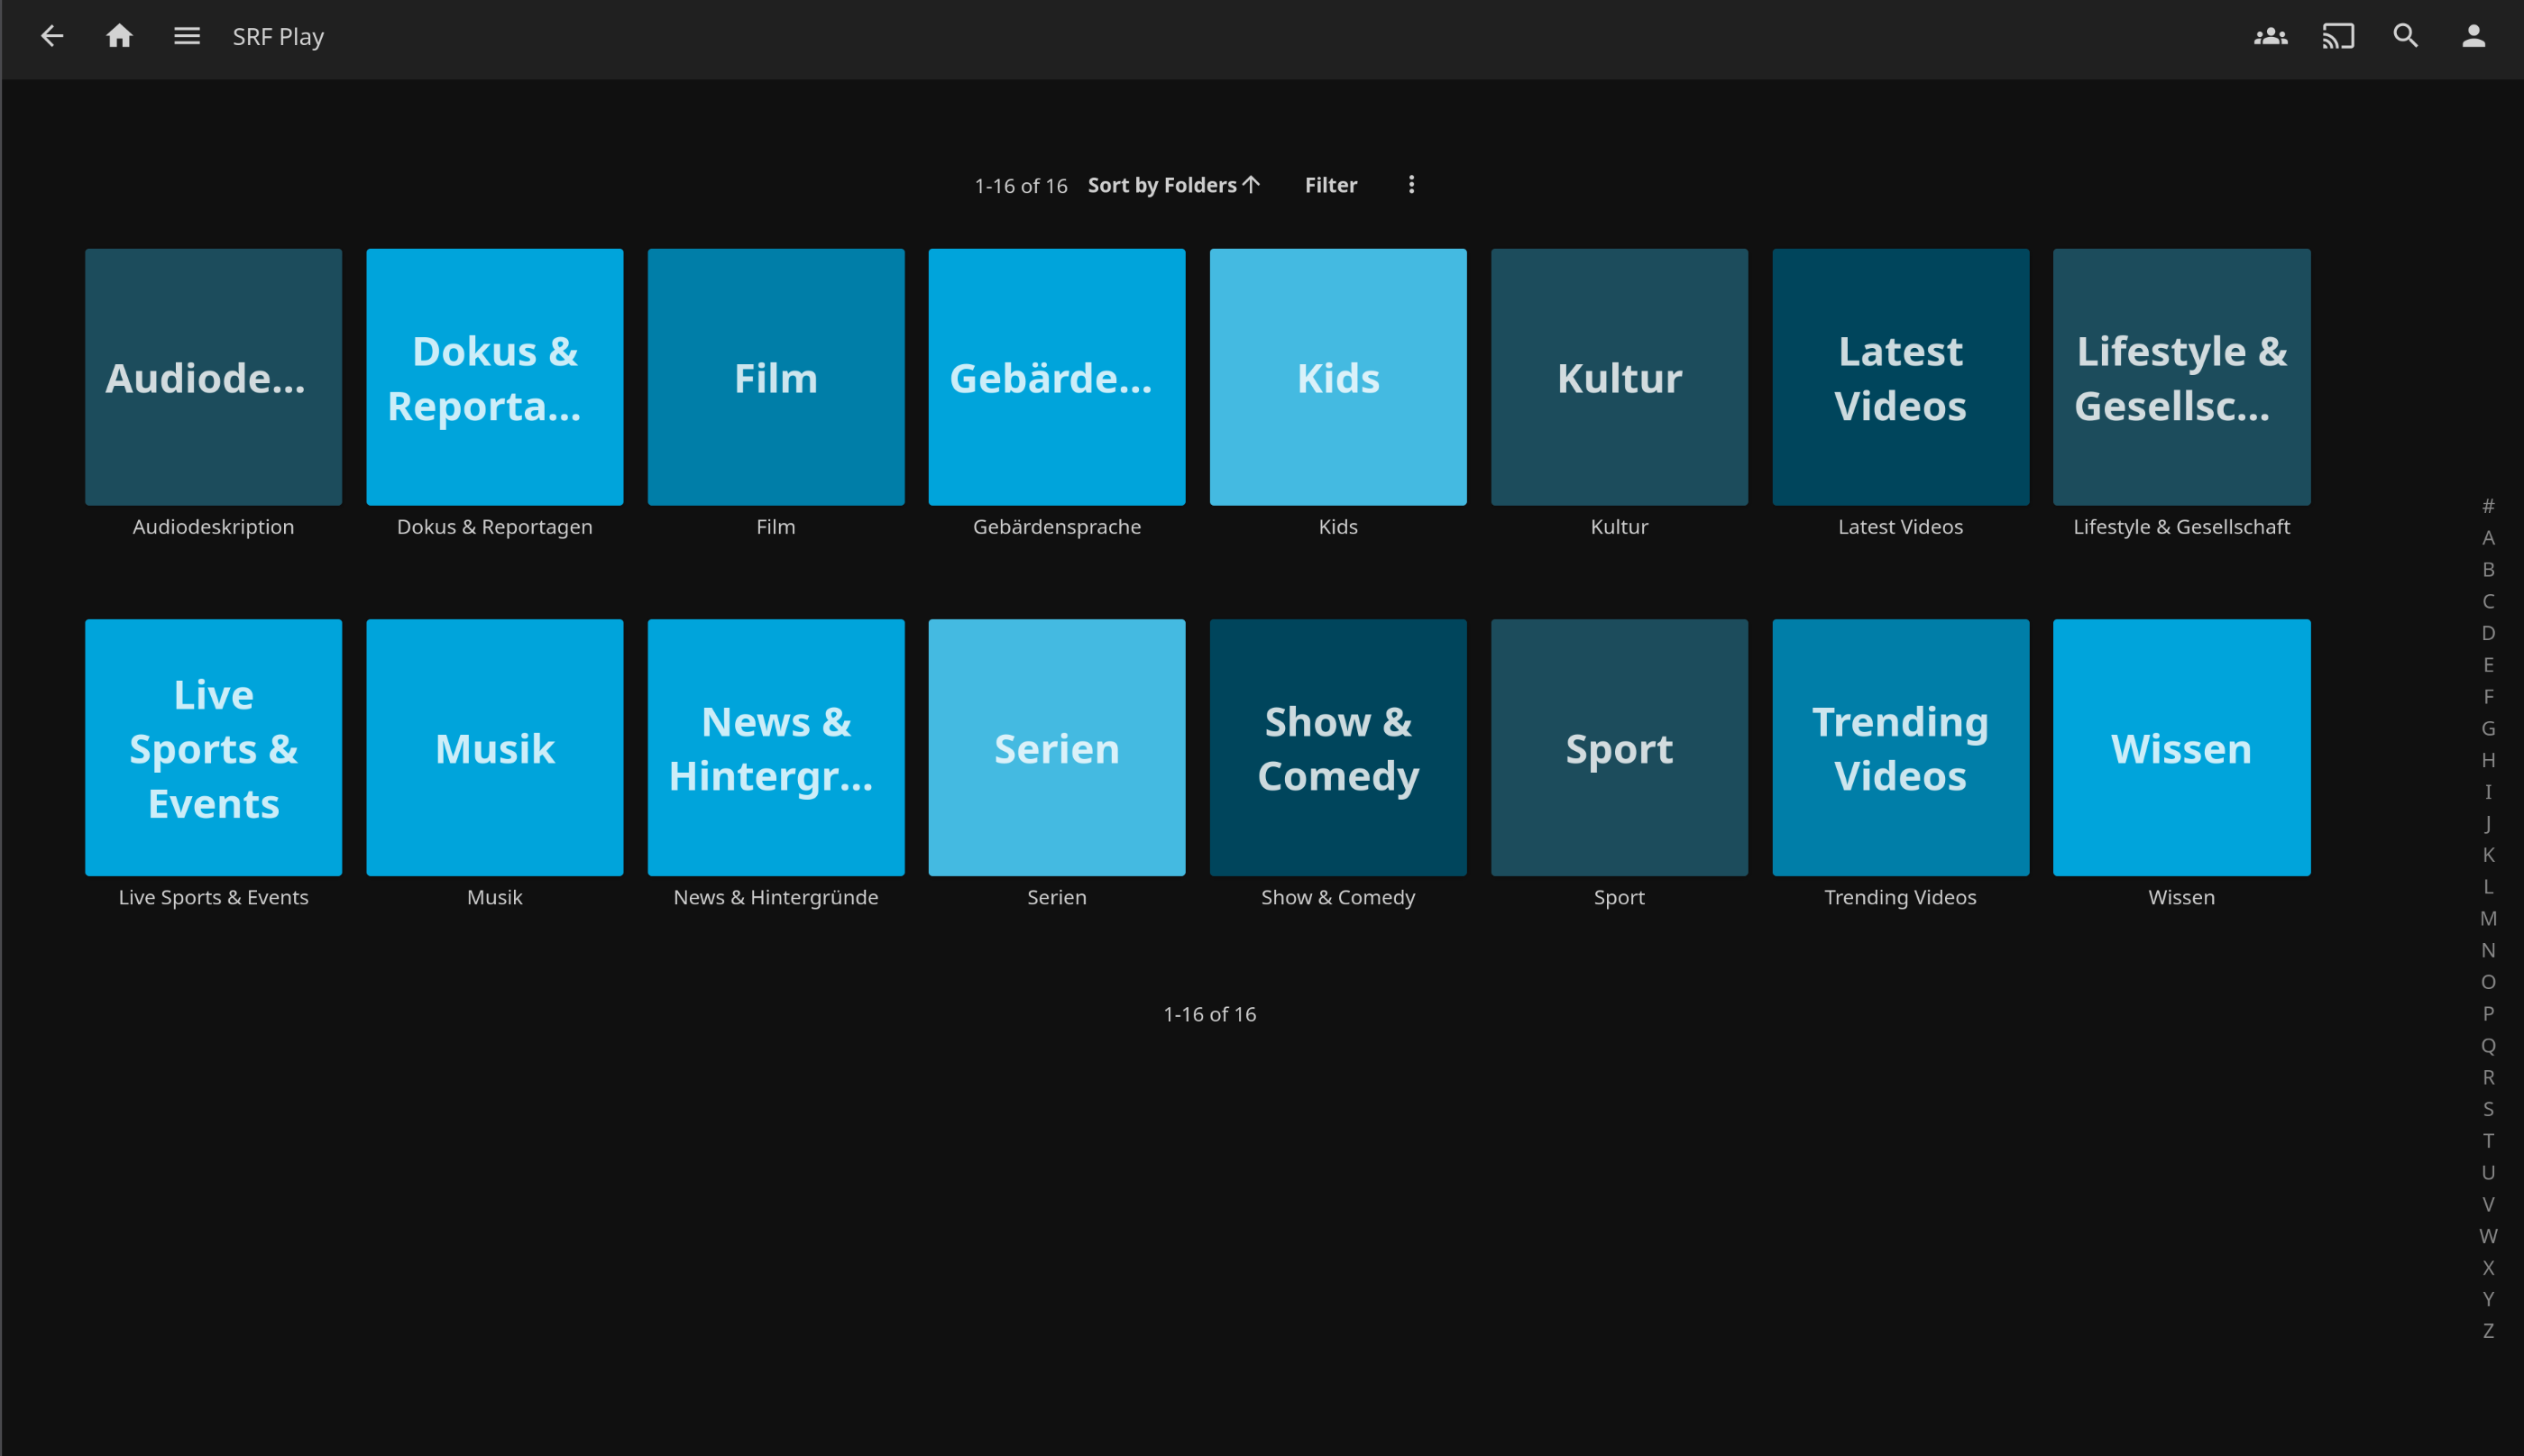This screenshot has height=1456, width=2524.
Task: Go to the home screen icon
Action: pyautogui.click(x=119, y=37)
